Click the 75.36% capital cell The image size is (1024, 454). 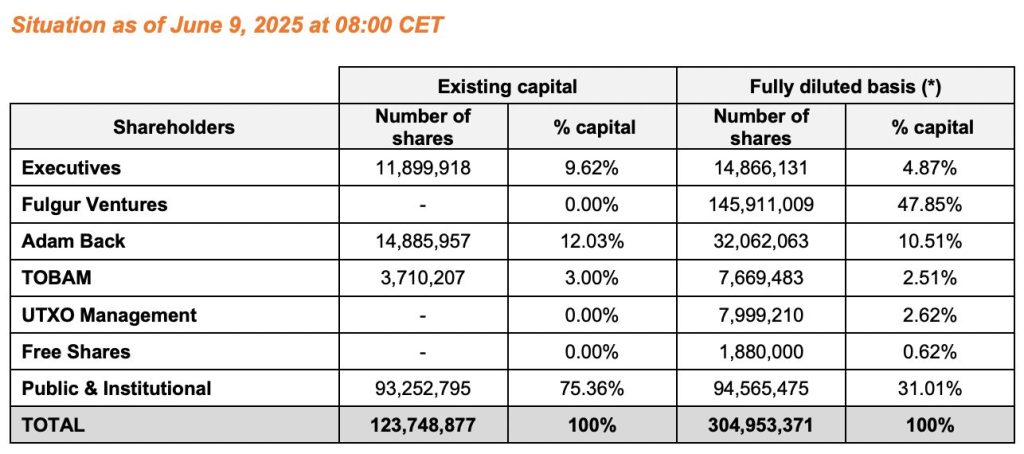592,388
